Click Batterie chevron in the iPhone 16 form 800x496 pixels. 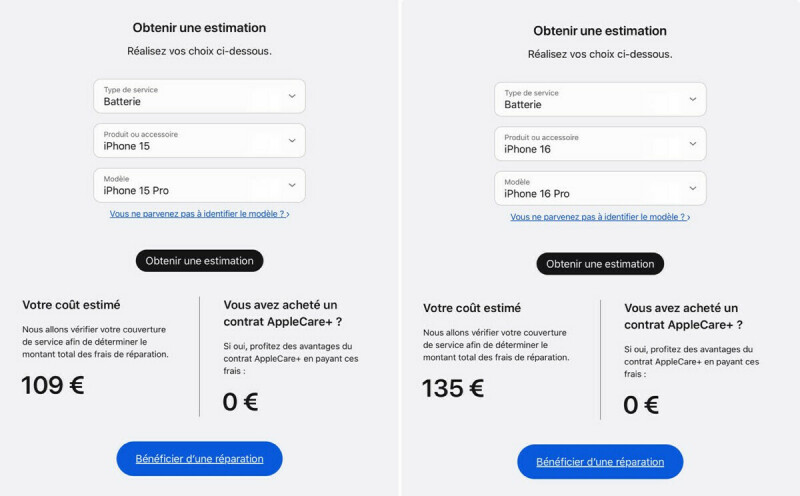692,99
